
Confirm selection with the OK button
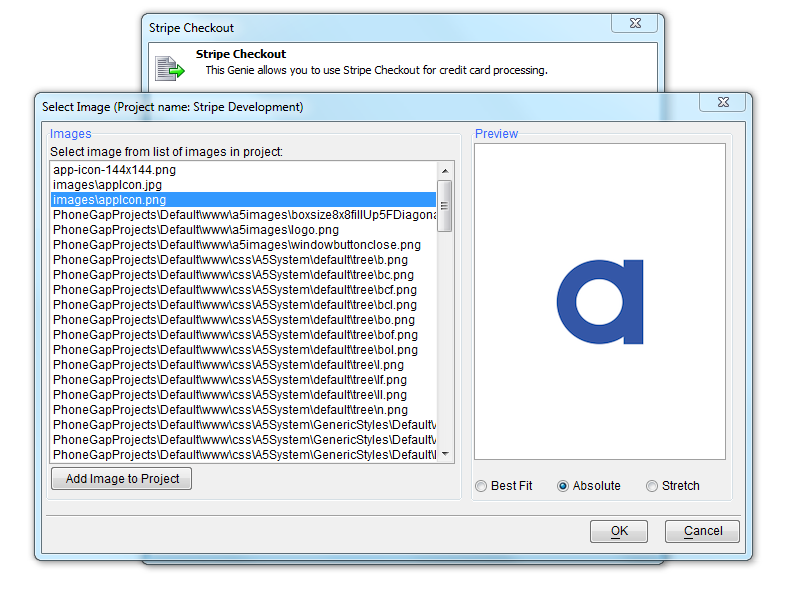pyautogui.click(x=619, y=531)
